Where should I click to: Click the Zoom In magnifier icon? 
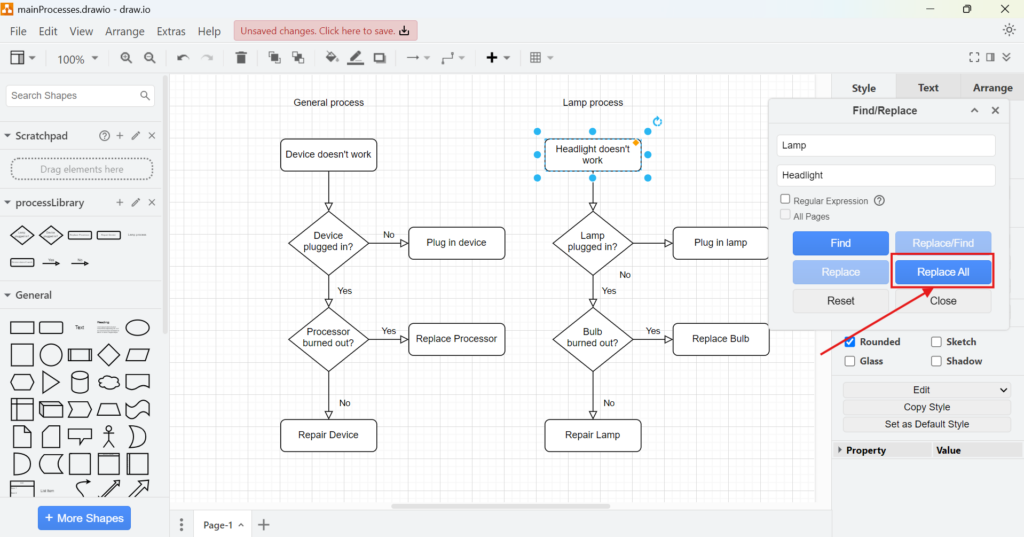(x=126, y=58)
